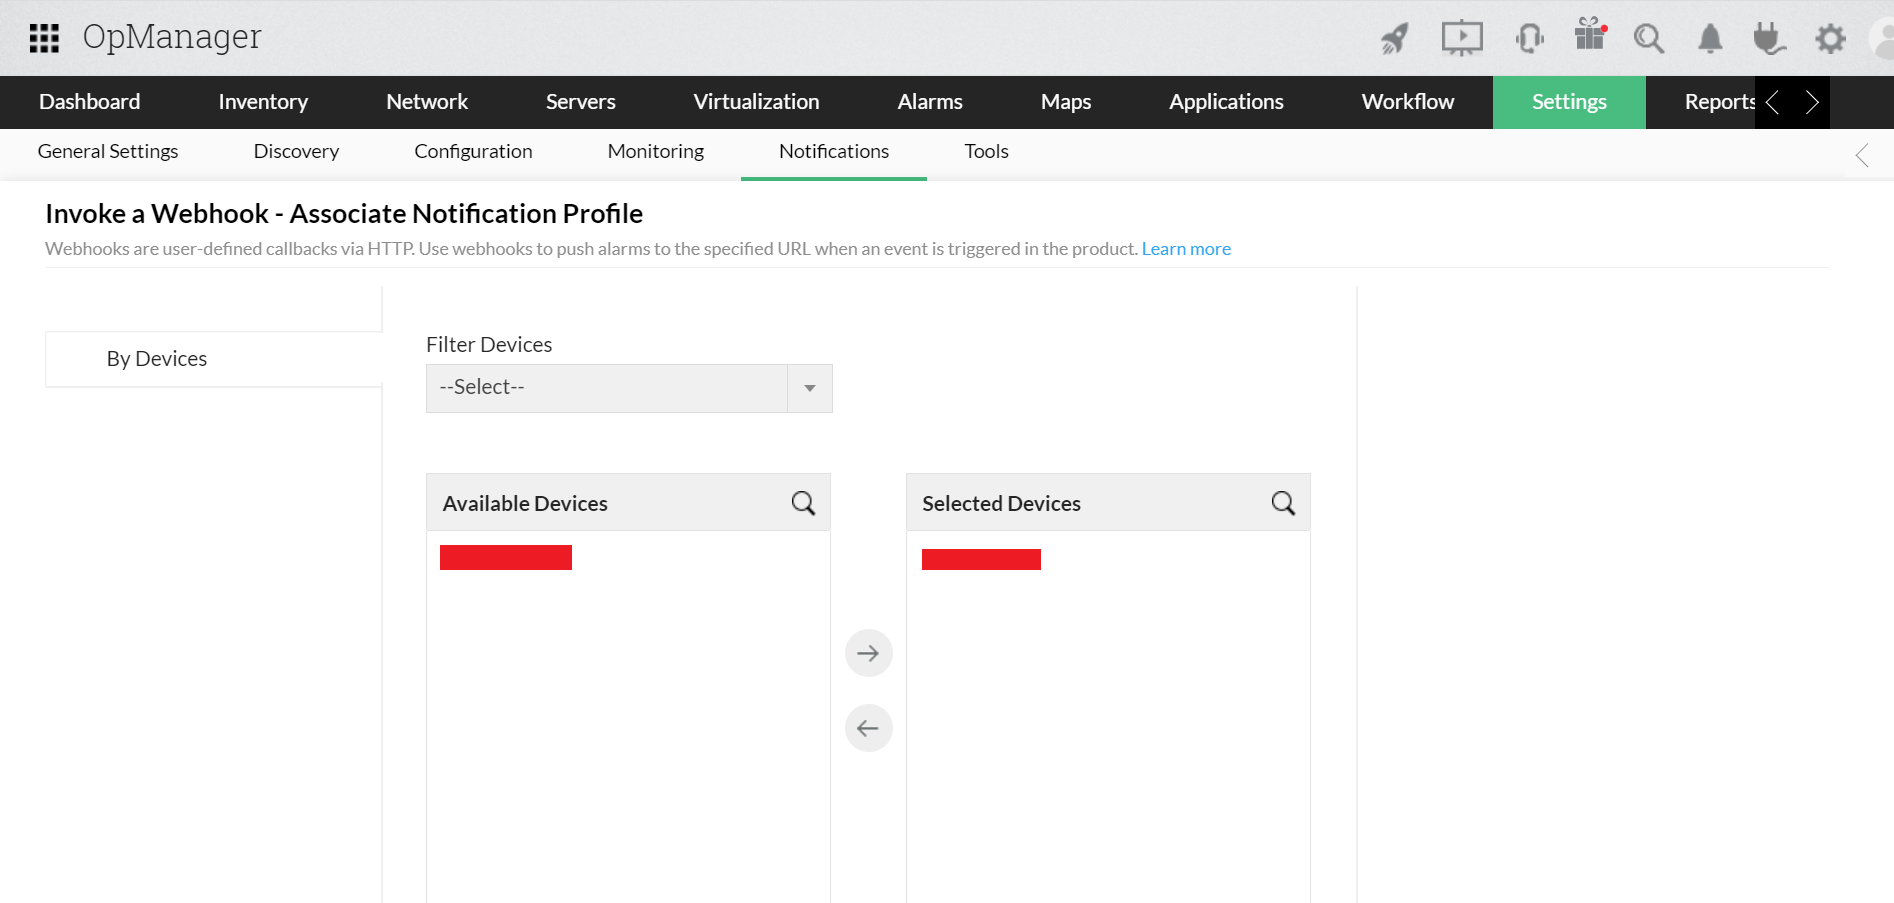This screenshot has height=903, width=1894.
Task: Collapse the right panel using the chevron
Action: (1862, 155)
